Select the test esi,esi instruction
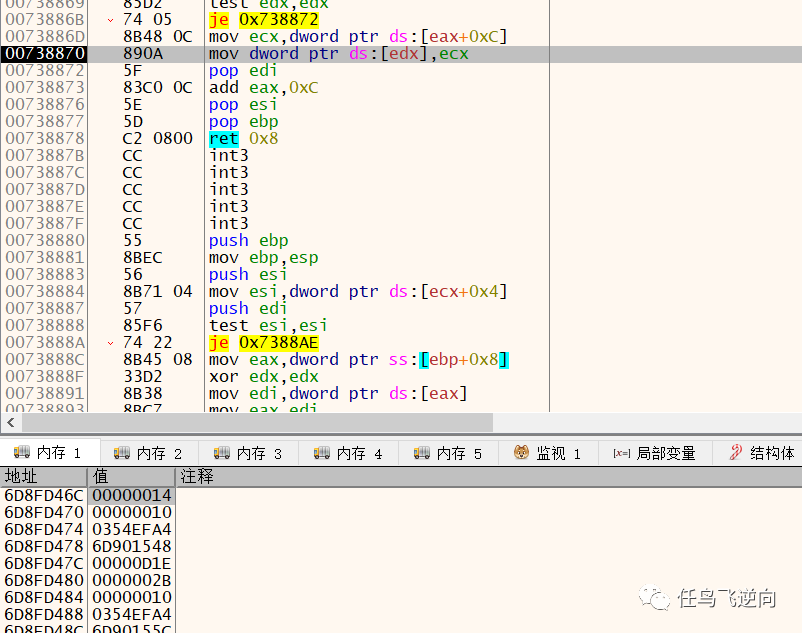Image resolution: width=802 pixels, height=633 pixels. pos(269,326)
